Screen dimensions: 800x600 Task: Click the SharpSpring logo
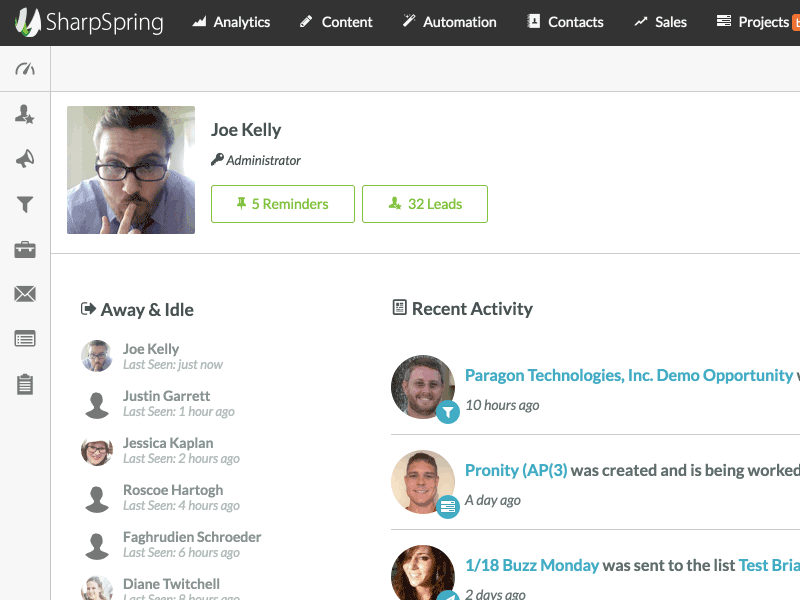click(x=89, y=22)
